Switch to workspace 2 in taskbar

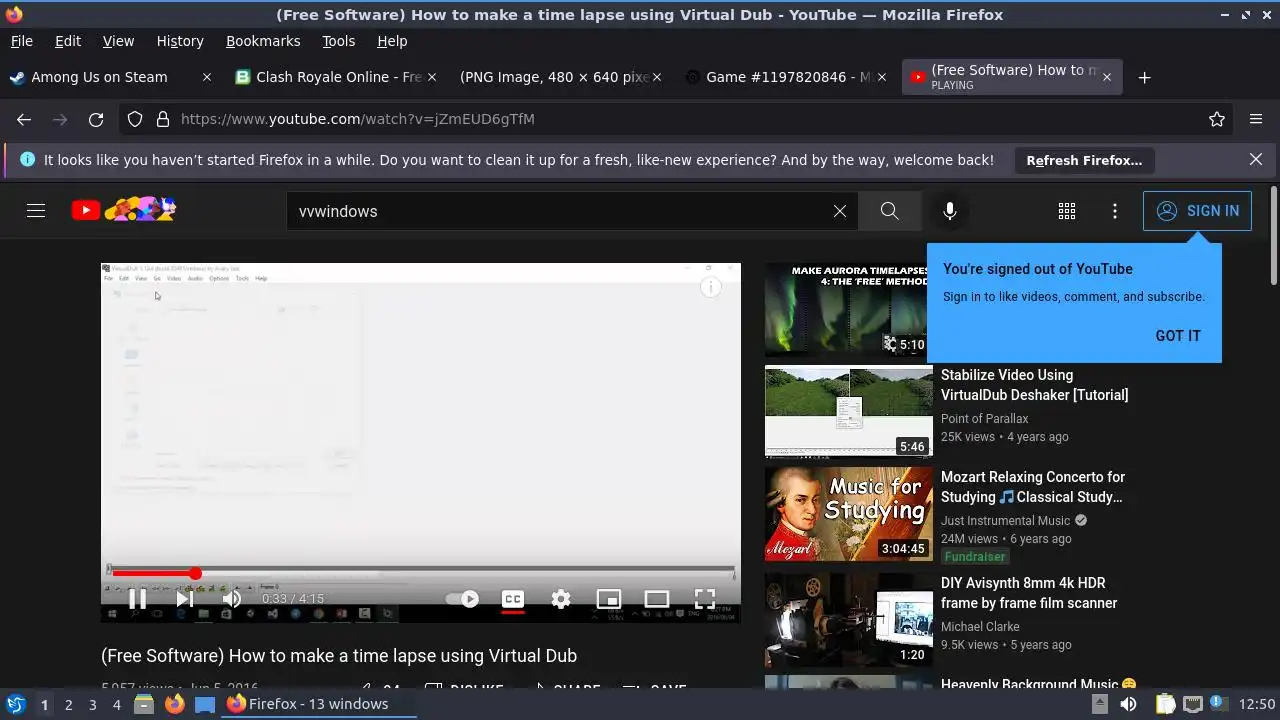tap(68, 704)
